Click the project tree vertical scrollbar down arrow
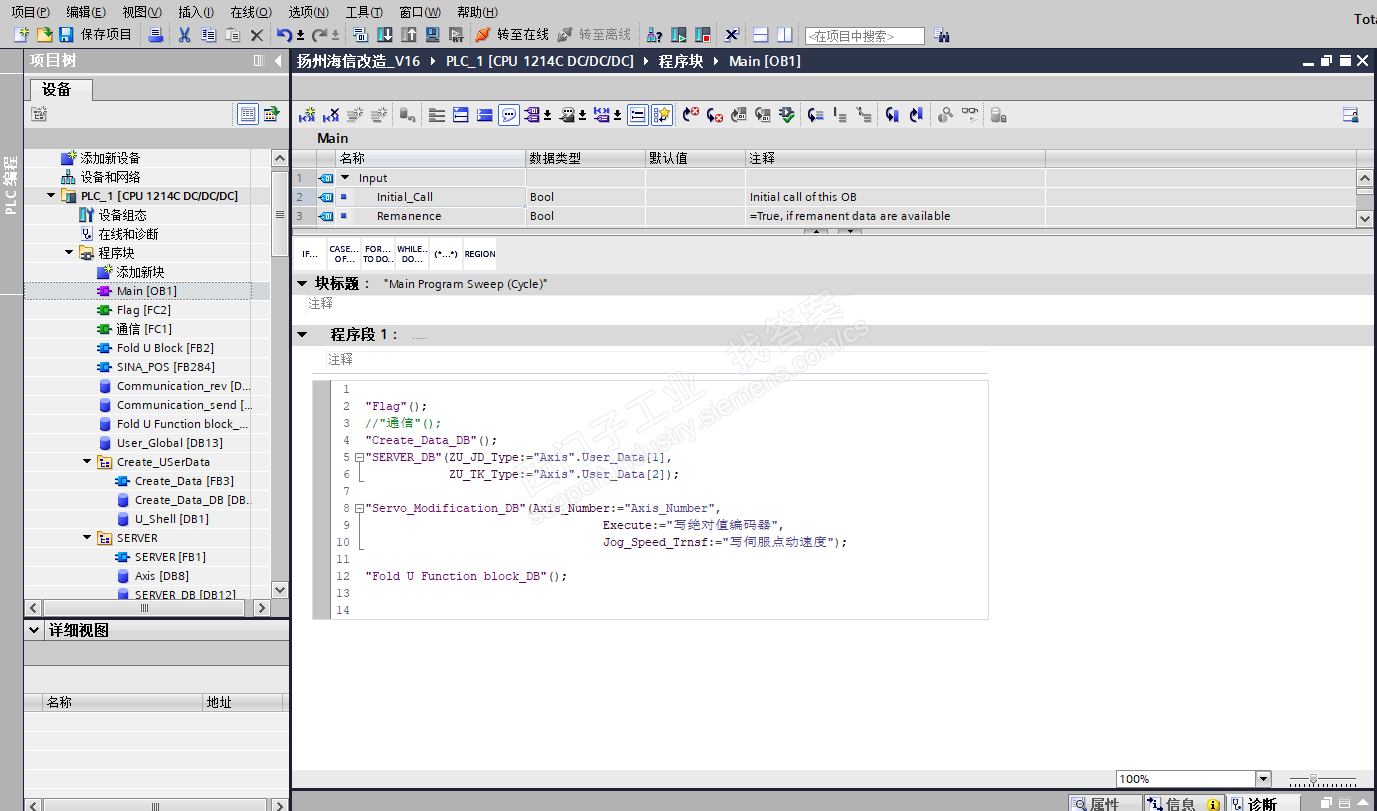The width and height of the screenshot is (1377, 811). coord(280,590)
